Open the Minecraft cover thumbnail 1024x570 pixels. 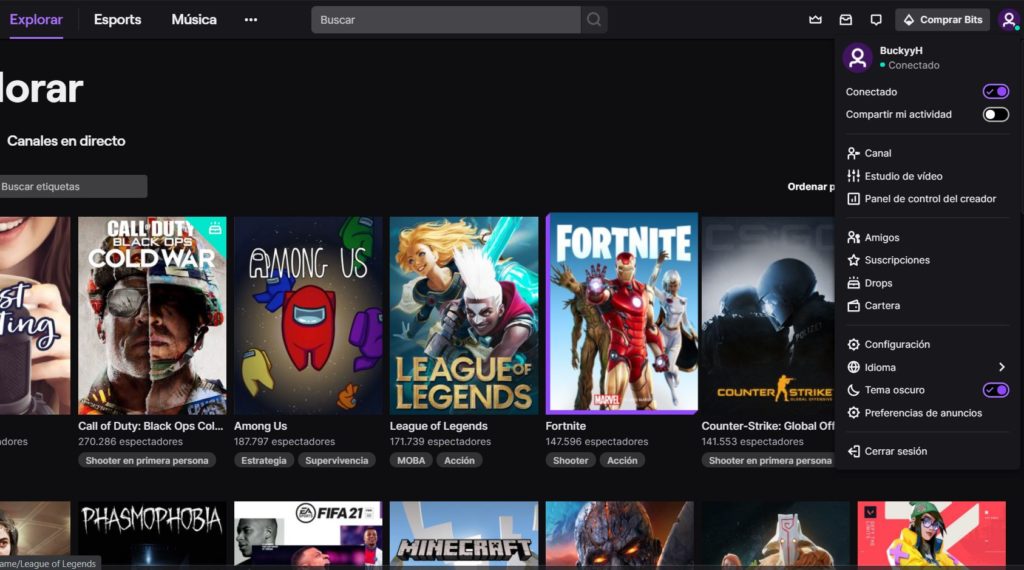click(x=464, y=533)
